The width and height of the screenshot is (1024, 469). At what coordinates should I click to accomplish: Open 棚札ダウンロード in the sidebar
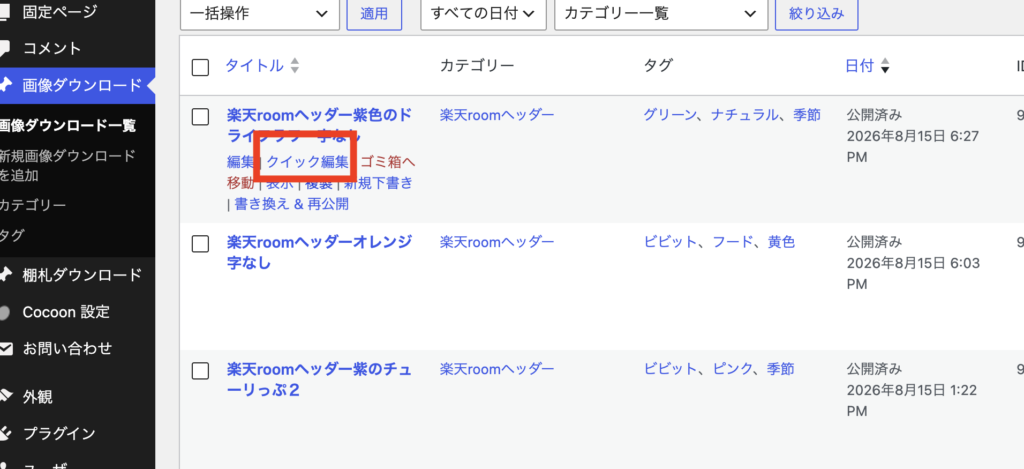point(82,274)
